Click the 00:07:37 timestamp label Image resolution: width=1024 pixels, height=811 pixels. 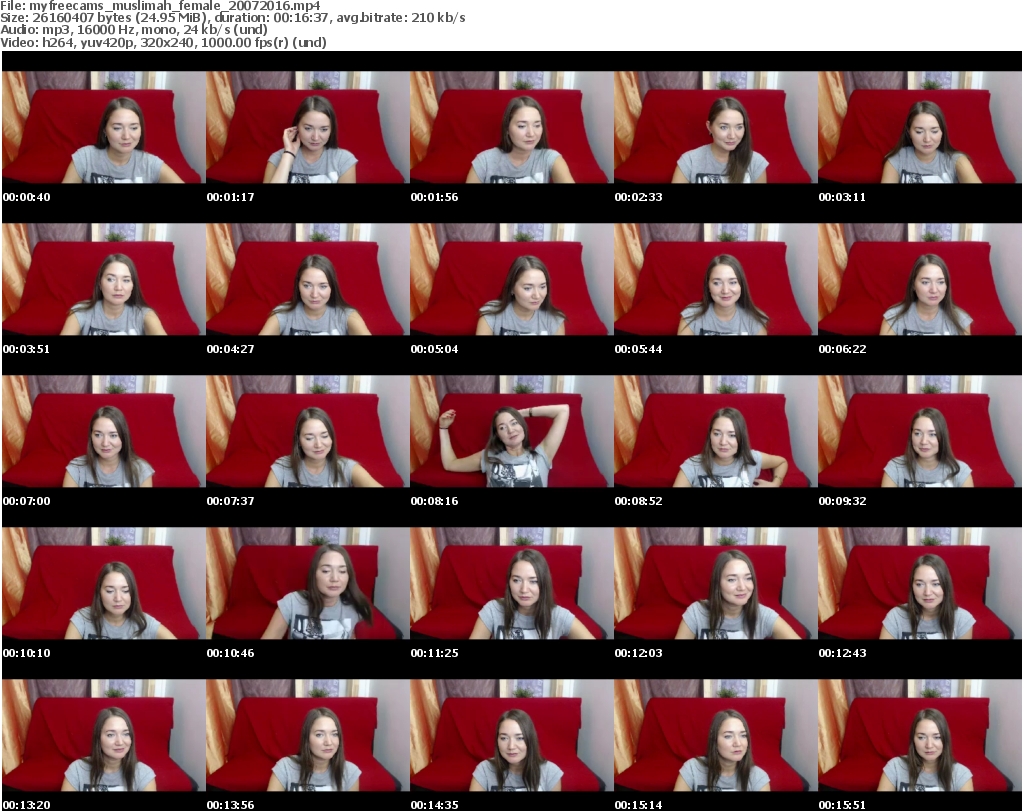[231, 501]
